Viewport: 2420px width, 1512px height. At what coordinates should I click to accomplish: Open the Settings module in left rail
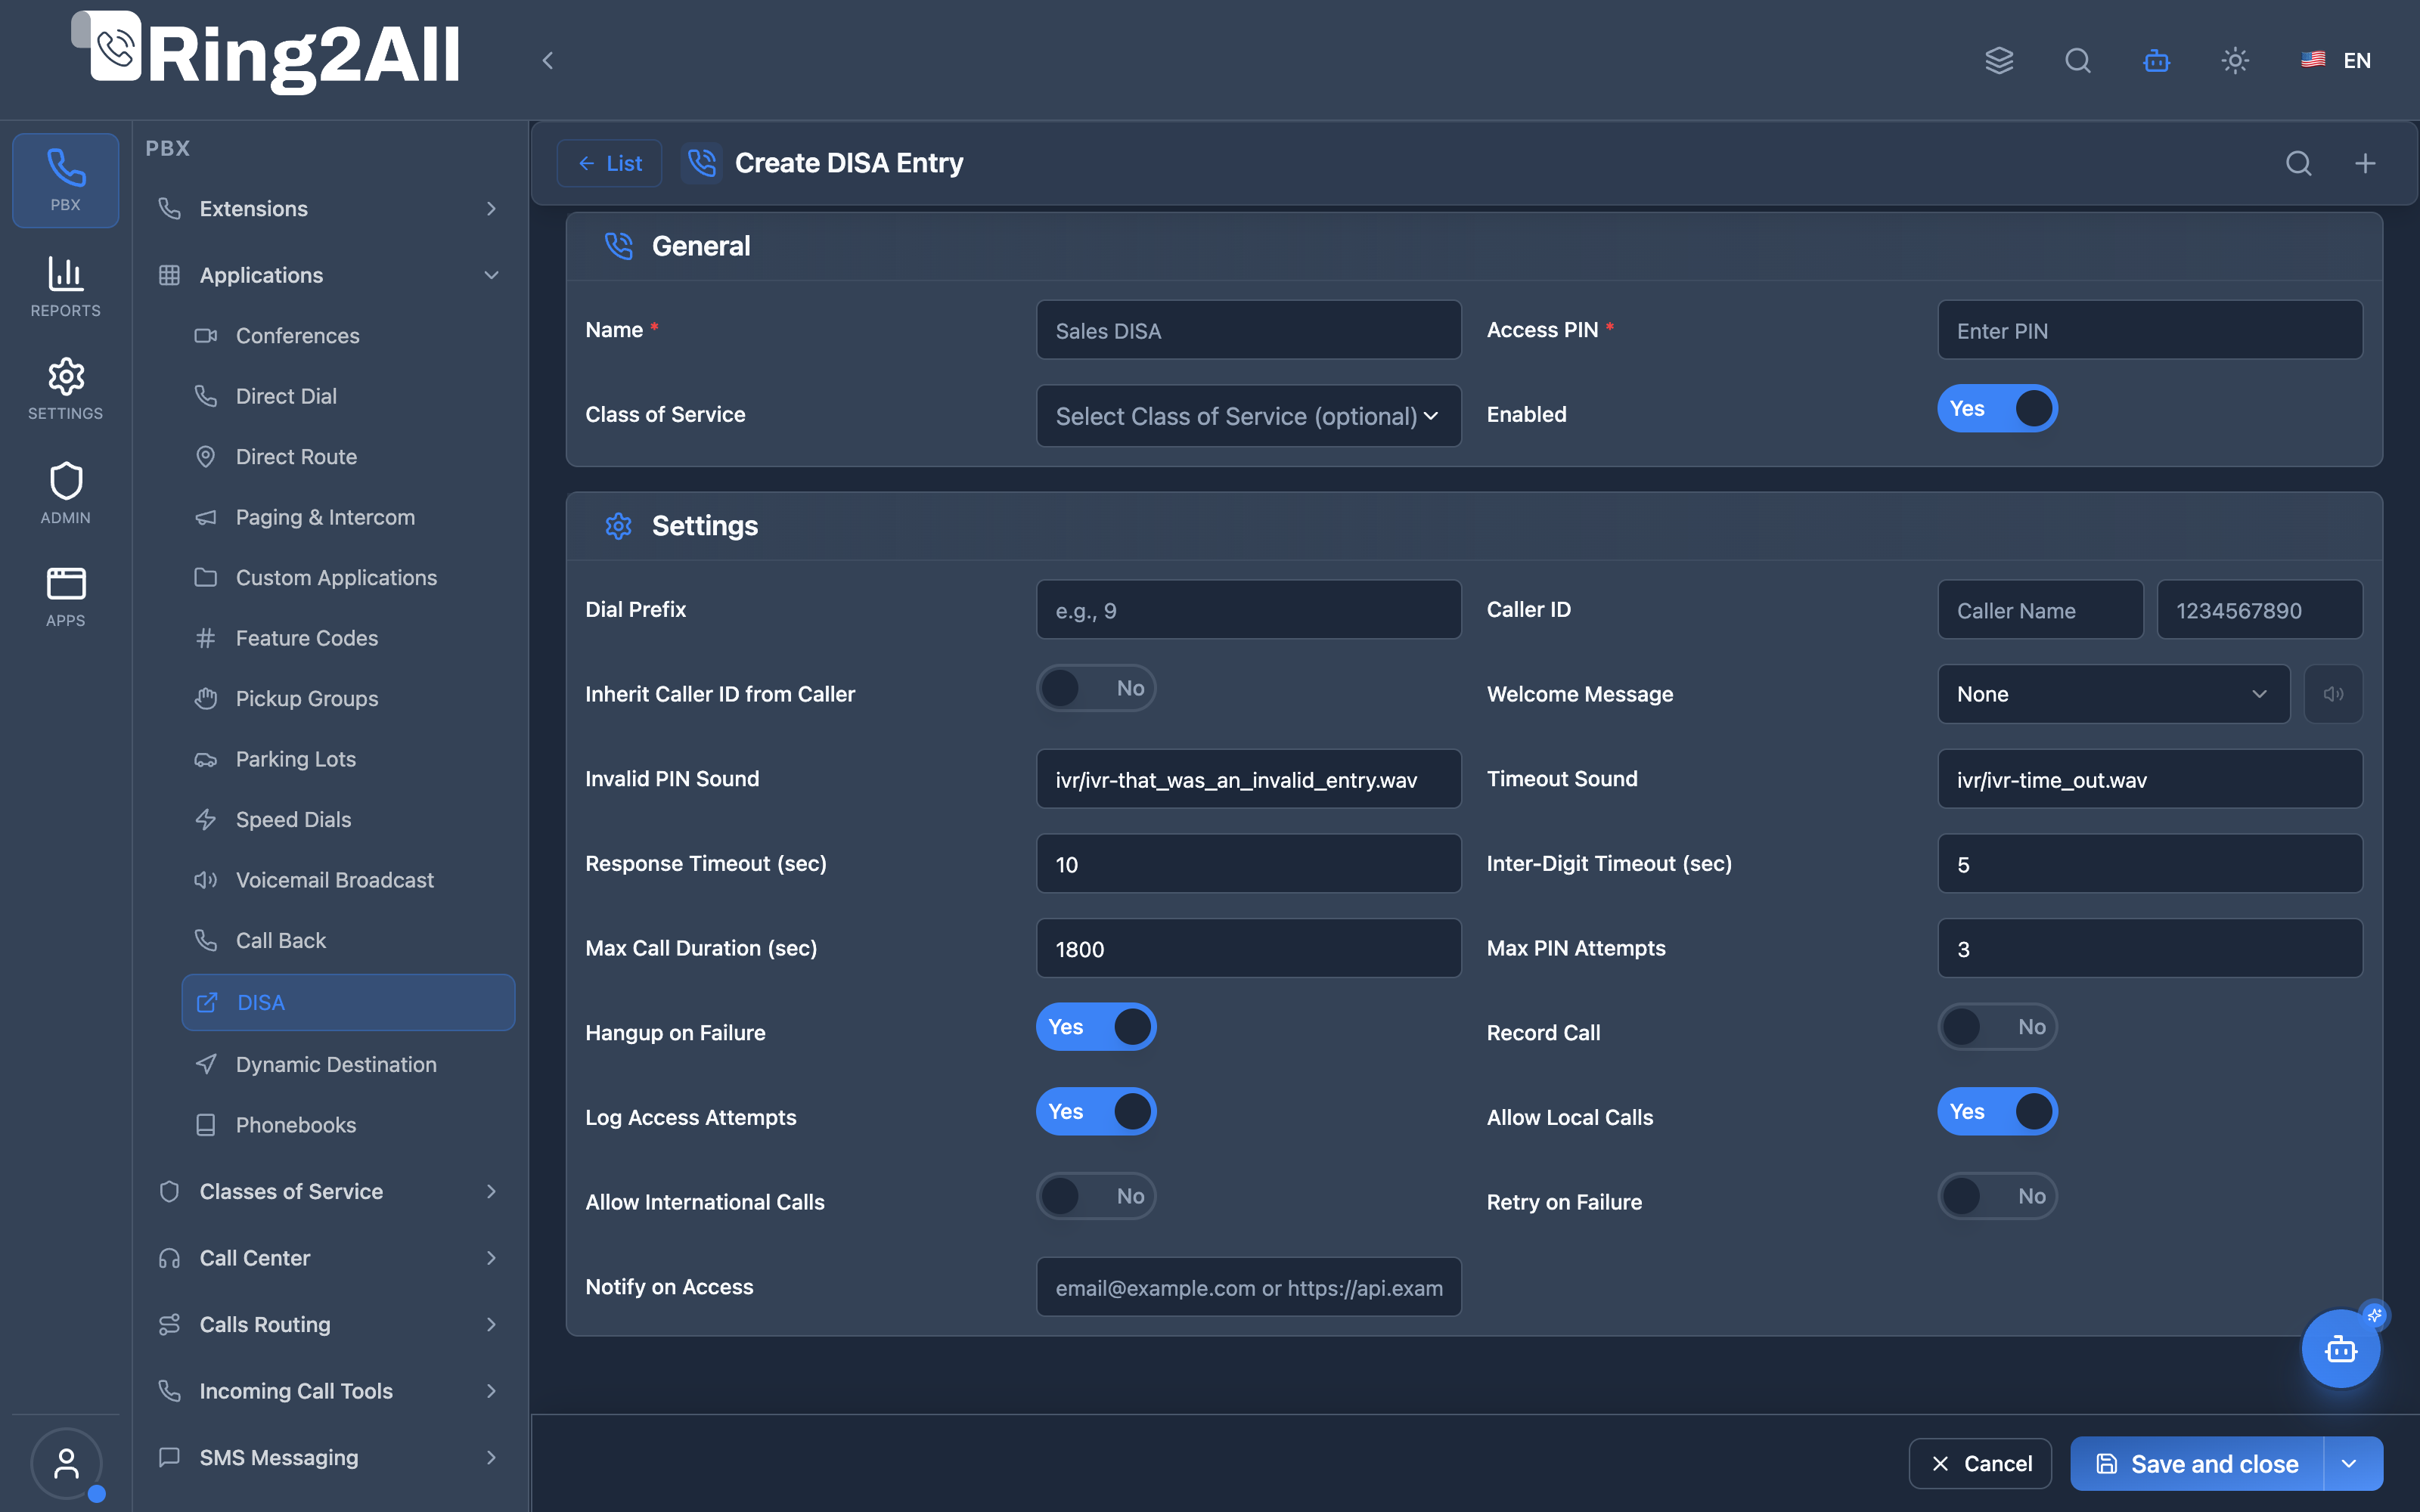tap(66, 389)
